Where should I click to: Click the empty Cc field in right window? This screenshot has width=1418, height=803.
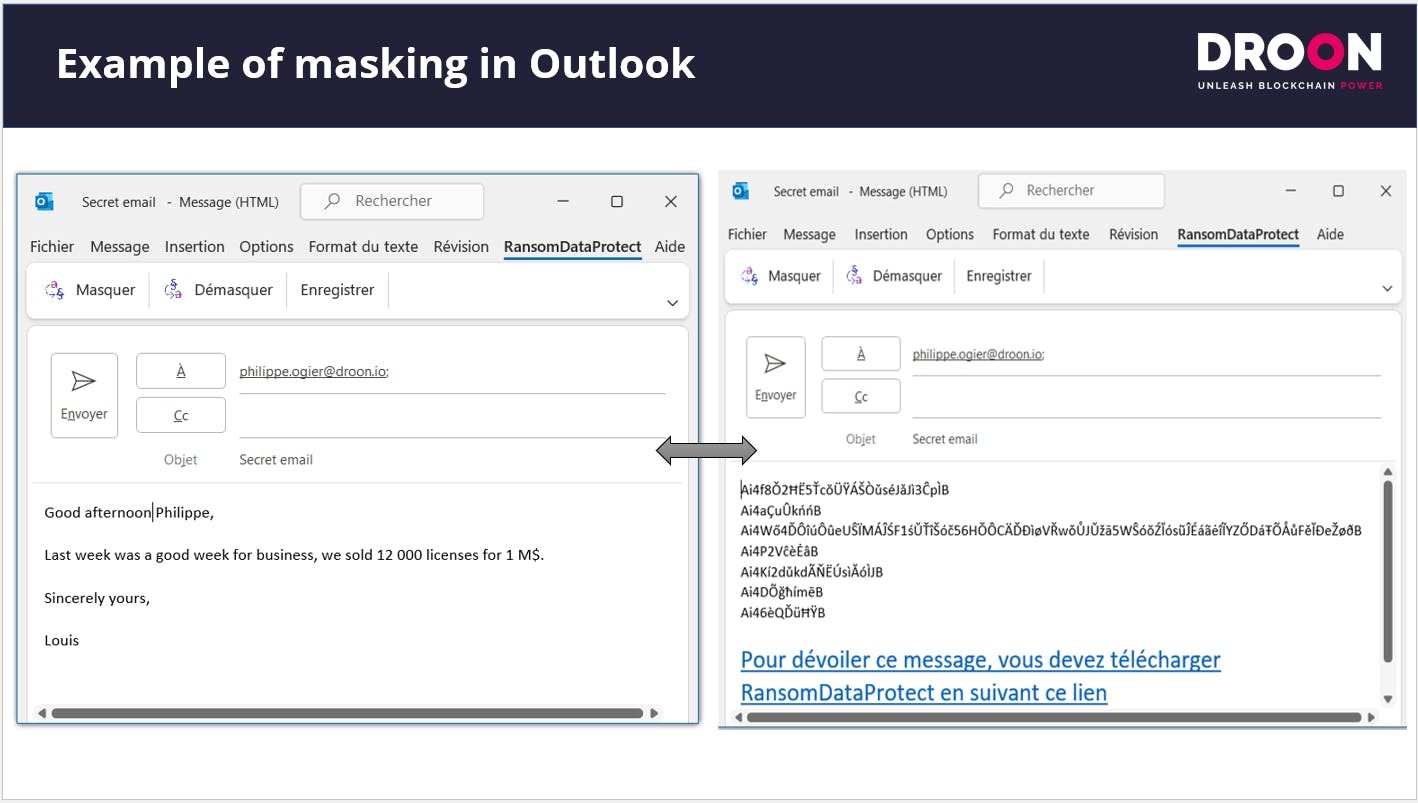point(1146,398)
